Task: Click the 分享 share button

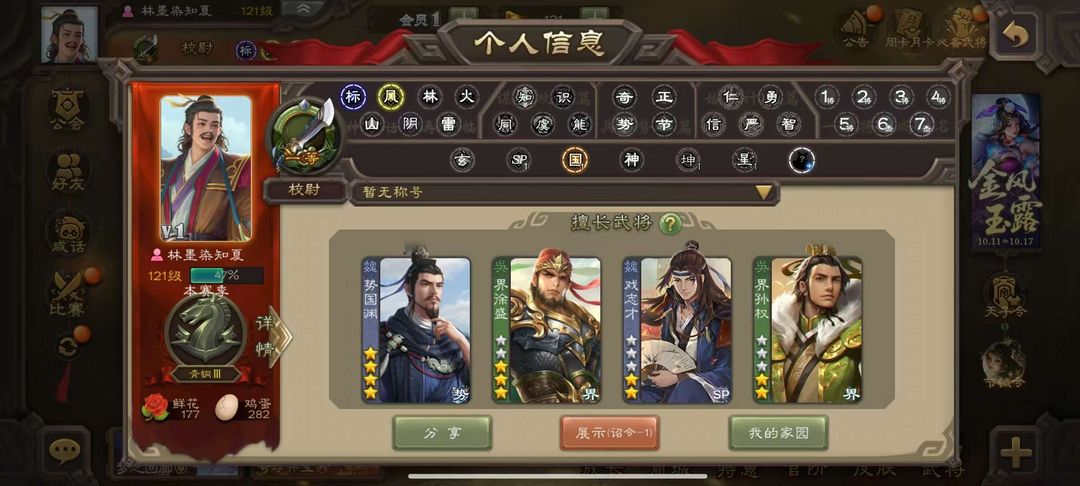Action: tap(442, 432)
